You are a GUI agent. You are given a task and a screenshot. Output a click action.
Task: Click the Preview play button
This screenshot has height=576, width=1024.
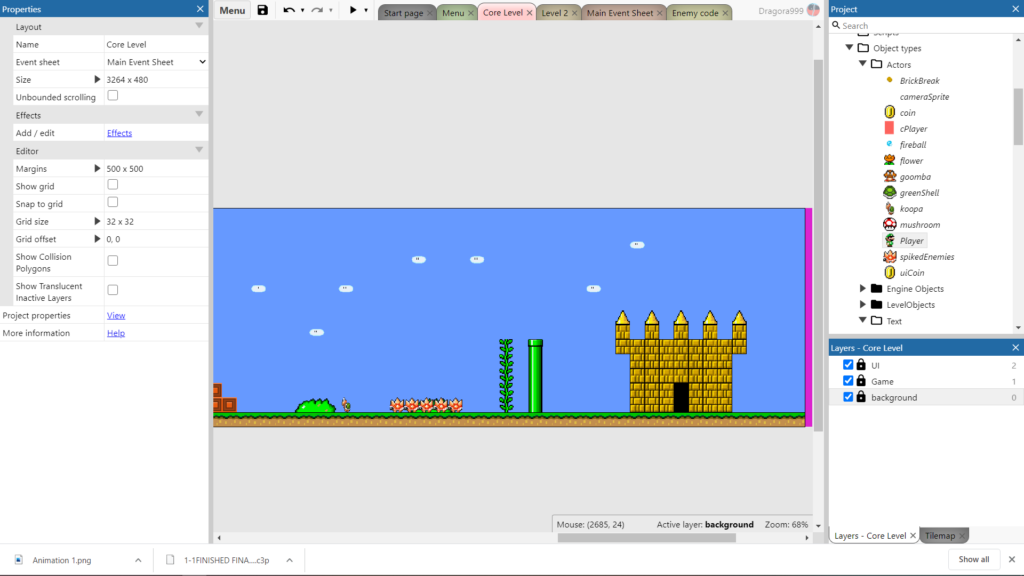353,10
